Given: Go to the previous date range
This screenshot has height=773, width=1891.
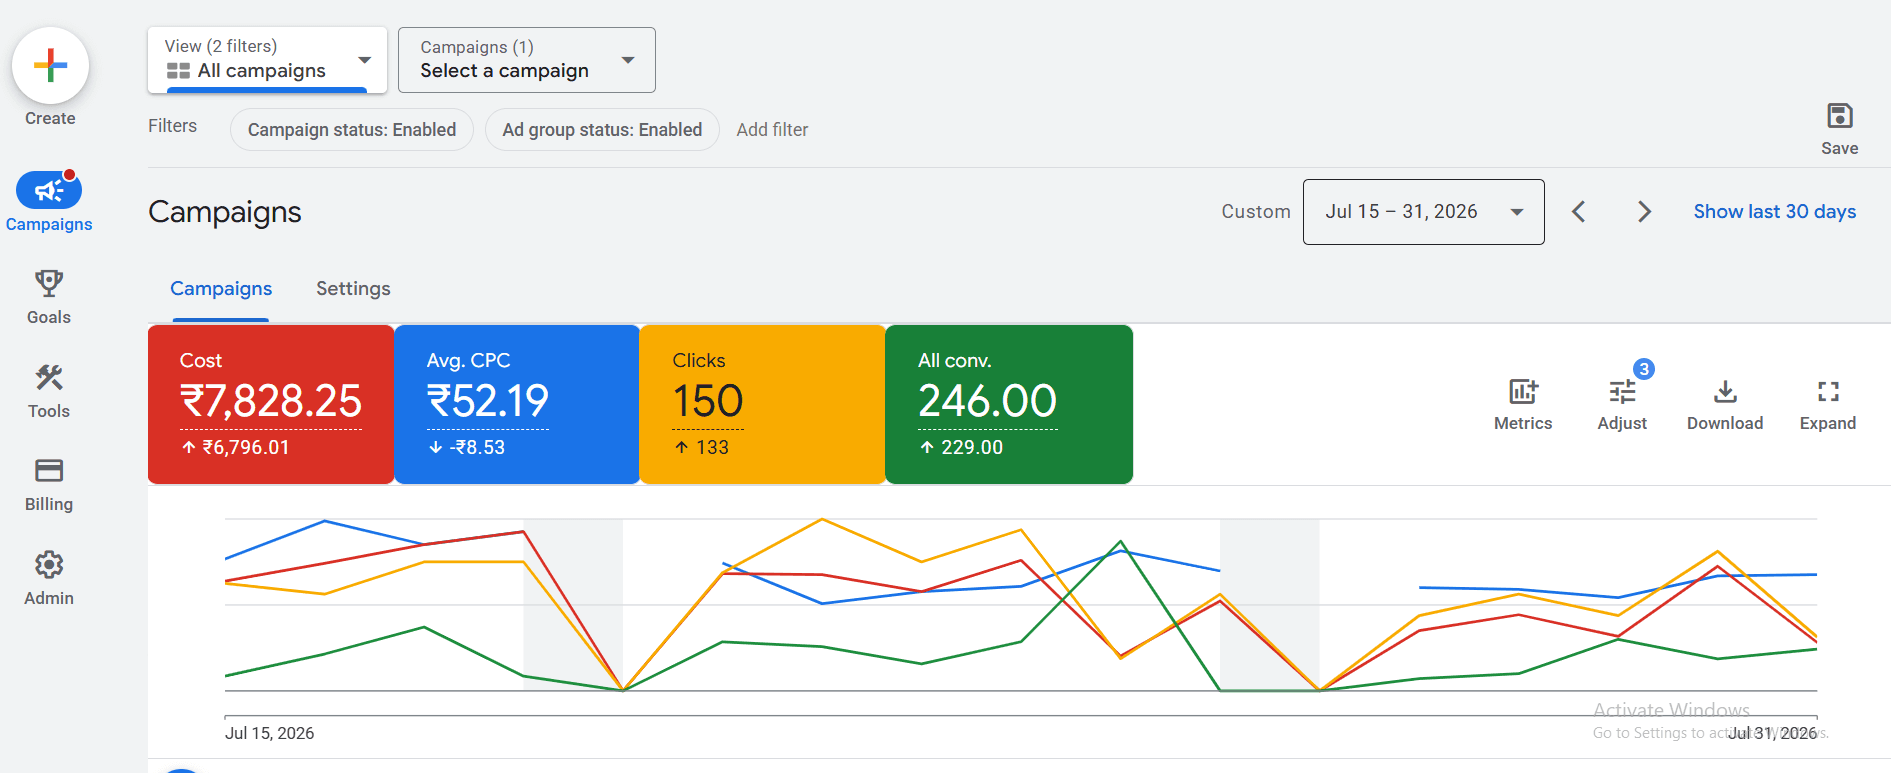Looking at the screenshot, I should pyautogui.click(x=1579, y=212).
